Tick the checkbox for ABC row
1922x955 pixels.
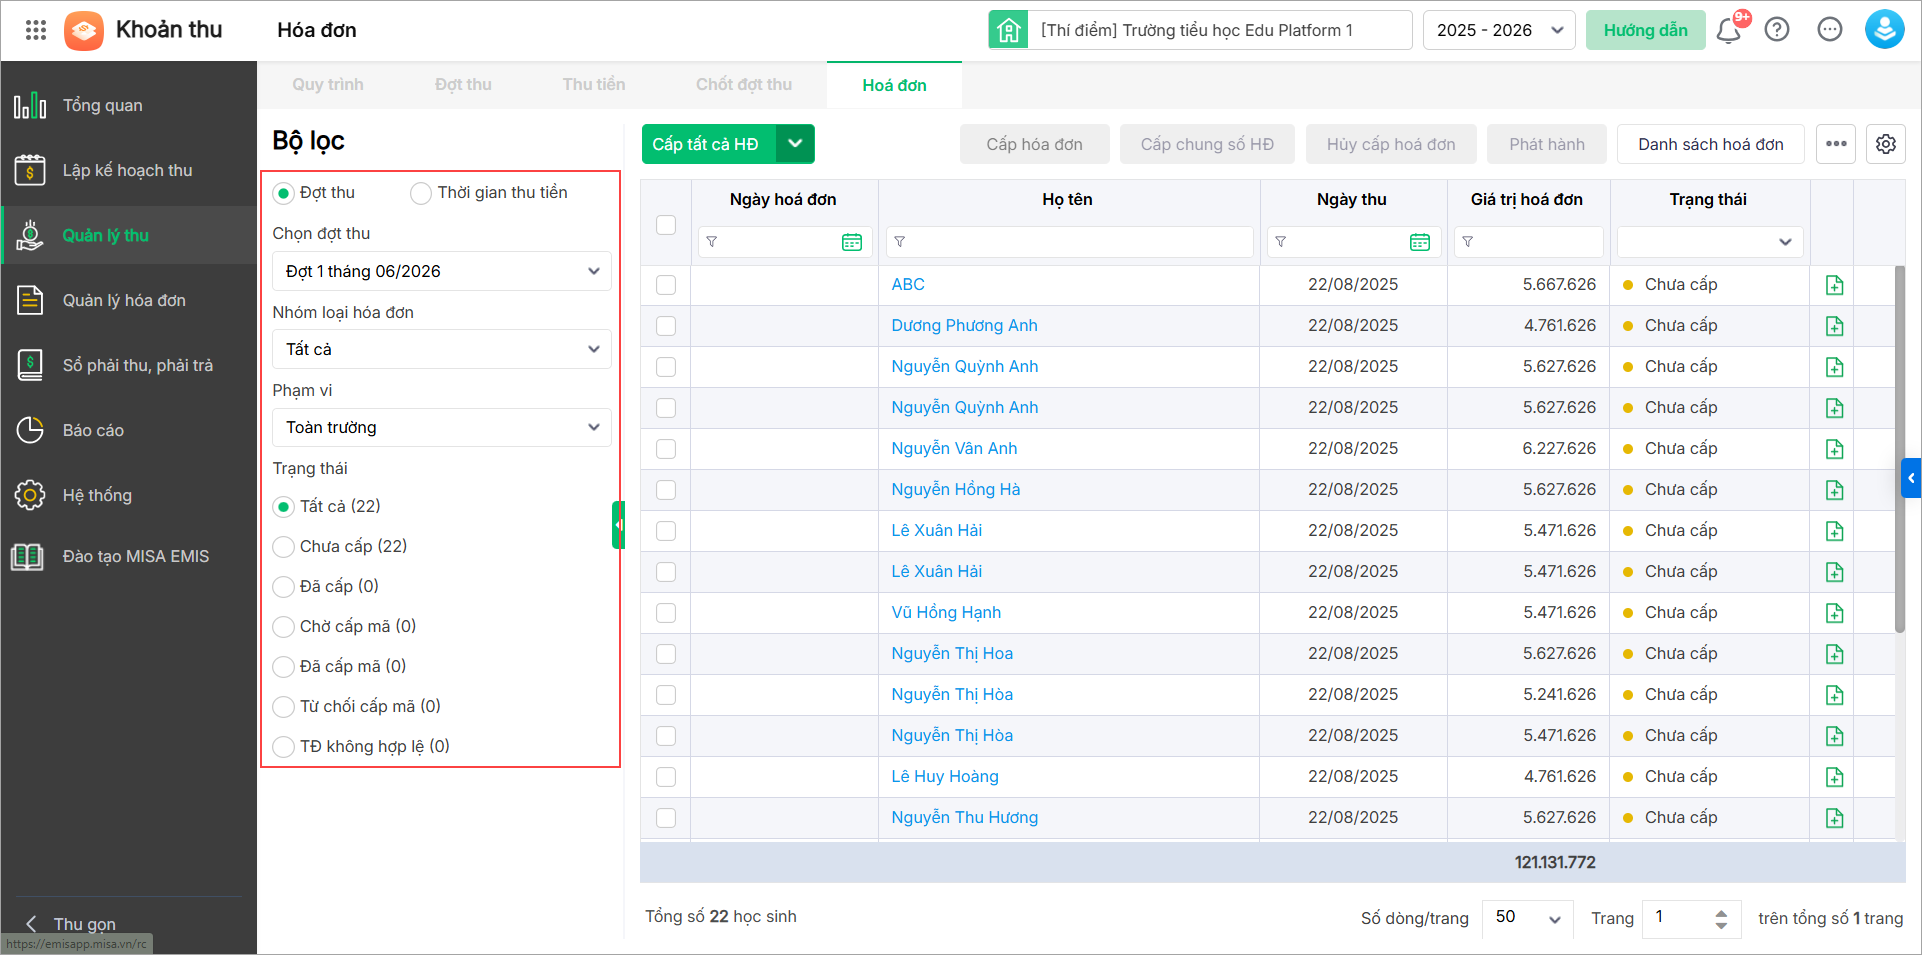click(666, 285)
